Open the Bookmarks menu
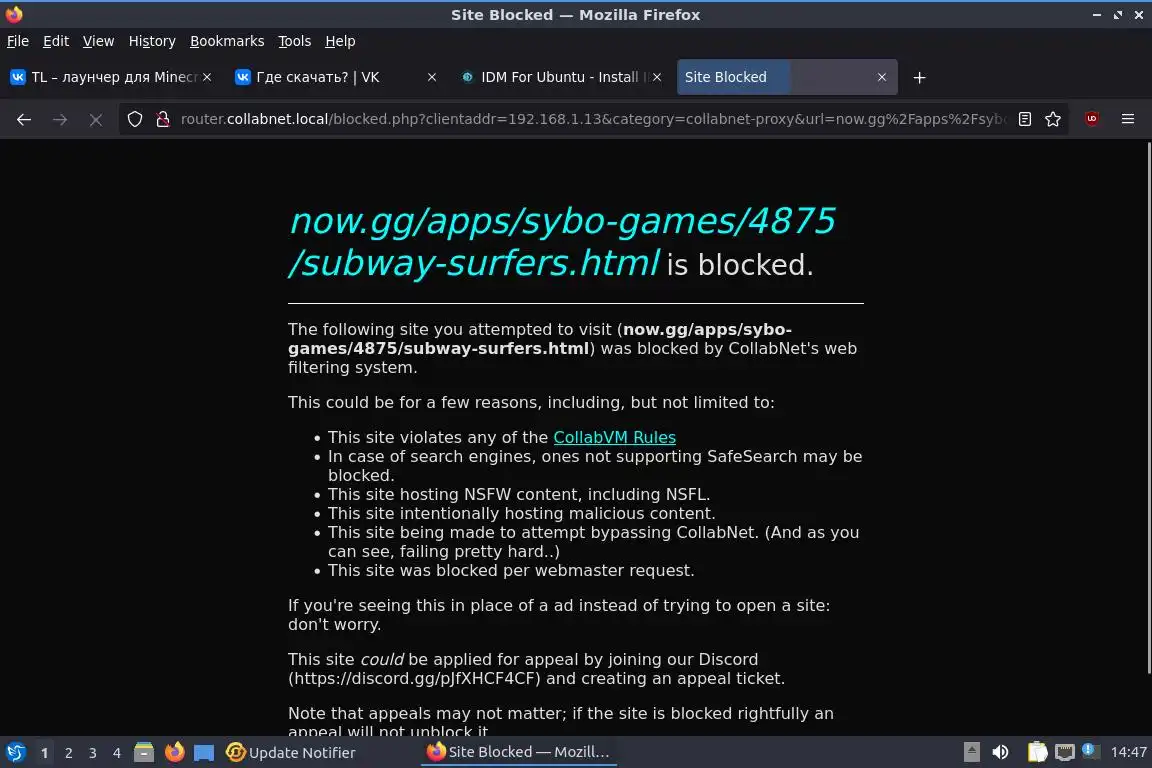Viewport: 1152px width, 768px height. [227, 41]
